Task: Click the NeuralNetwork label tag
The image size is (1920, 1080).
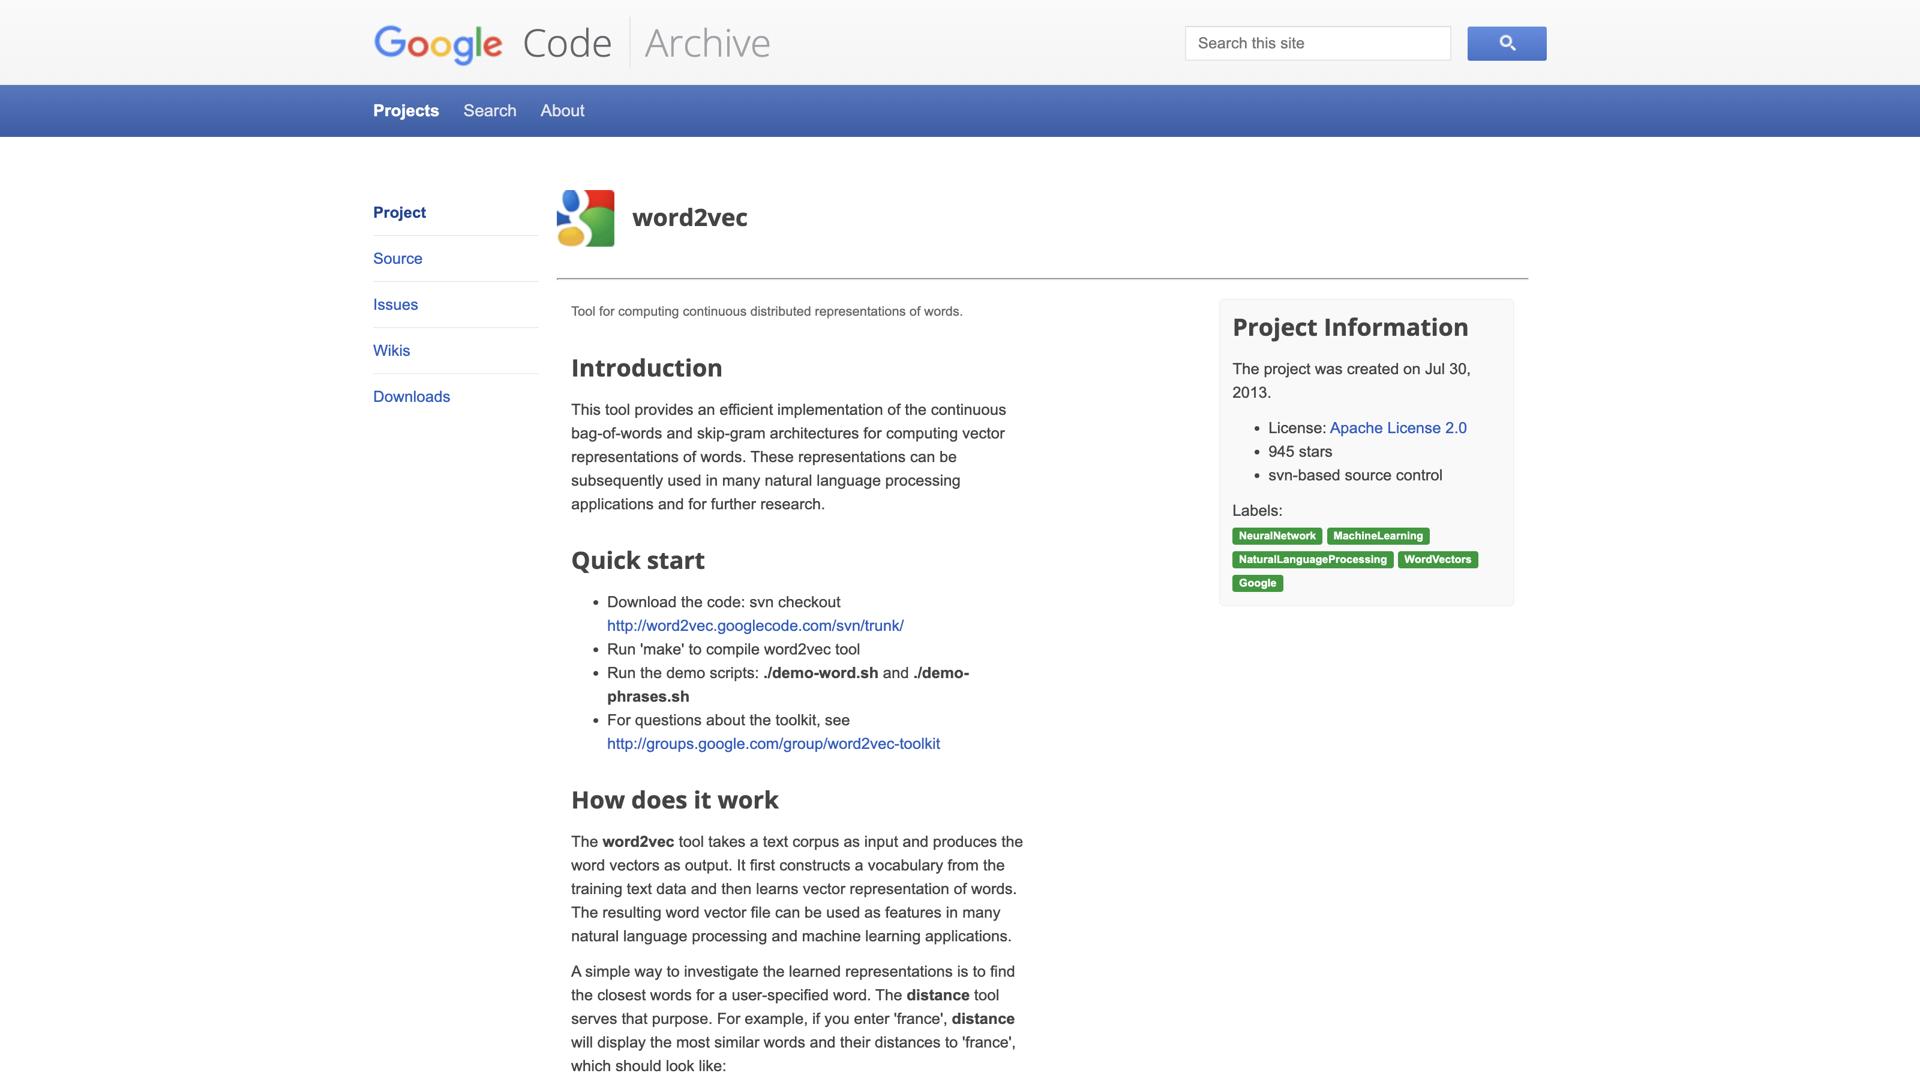Action: (x=1276, y=536)
